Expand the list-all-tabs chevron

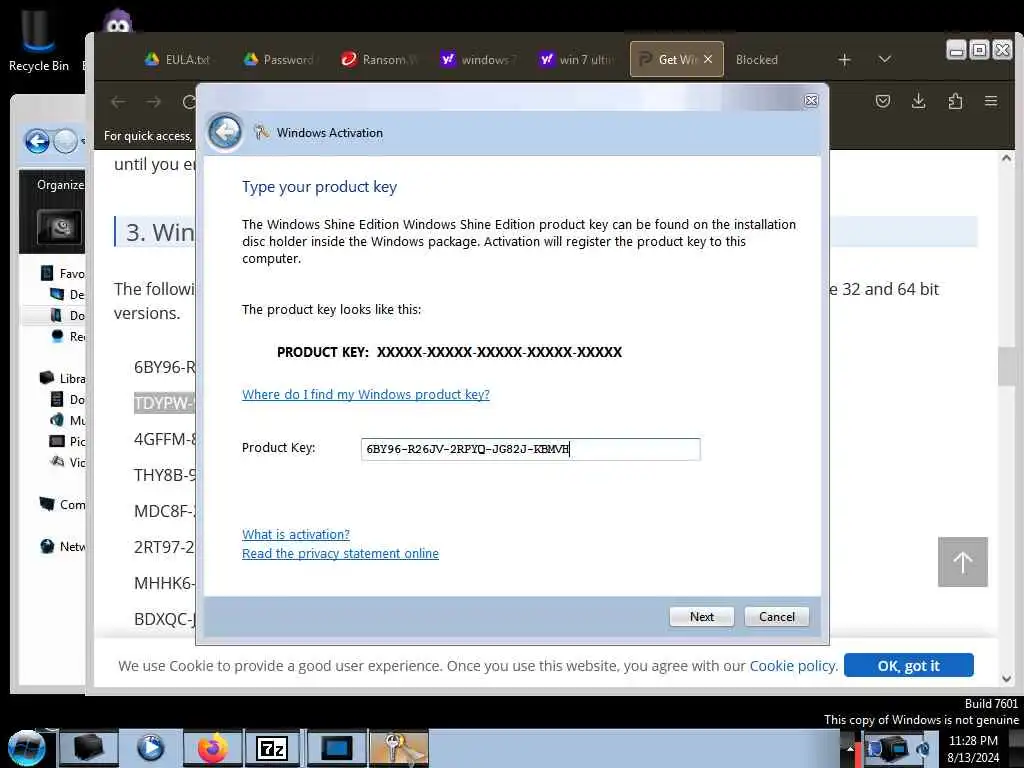click(x=884, y=59)
